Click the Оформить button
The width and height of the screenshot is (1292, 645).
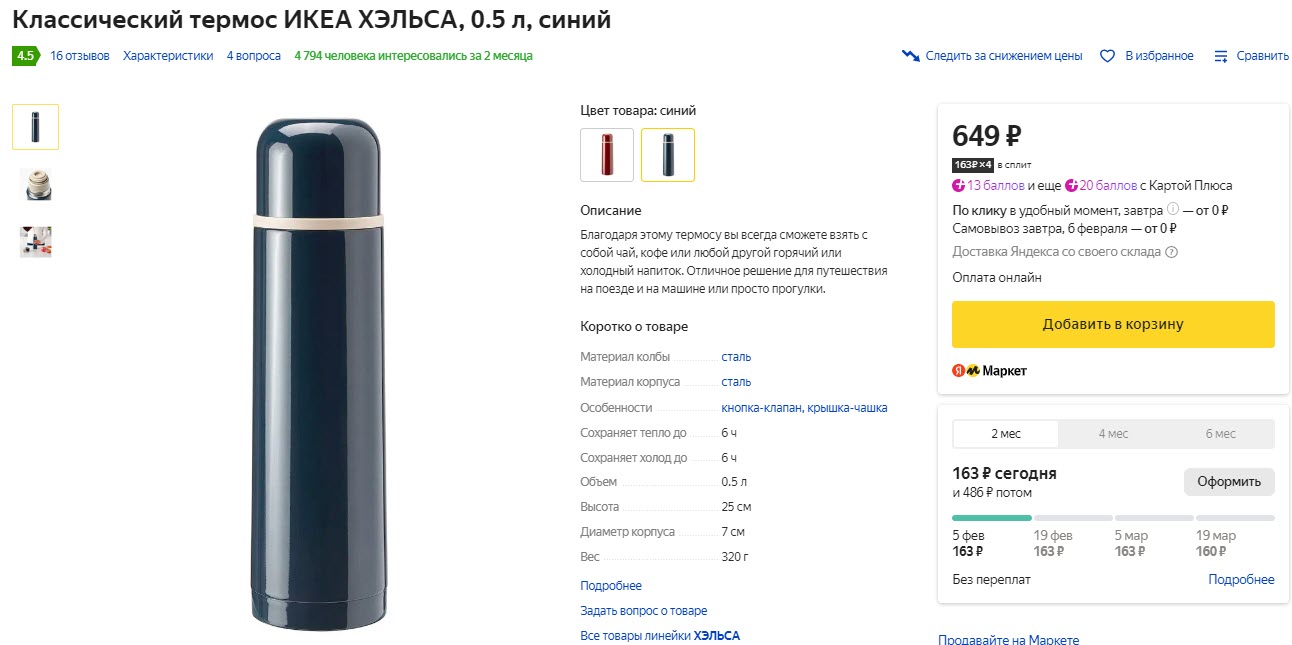pyautogui.click(x=1229, y=481)
